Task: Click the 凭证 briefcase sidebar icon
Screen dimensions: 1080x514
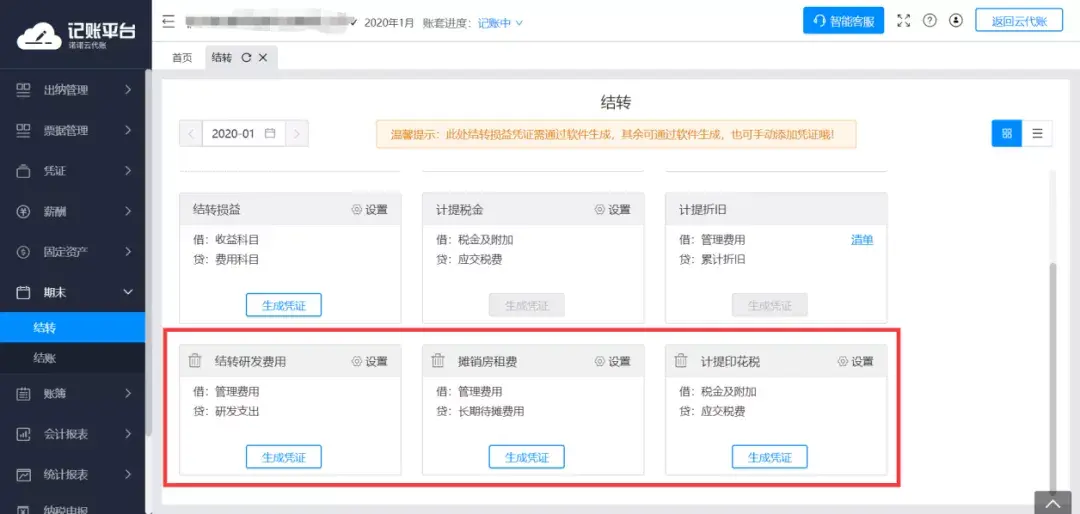Action: pyautogui.click(x=23, y=171)
